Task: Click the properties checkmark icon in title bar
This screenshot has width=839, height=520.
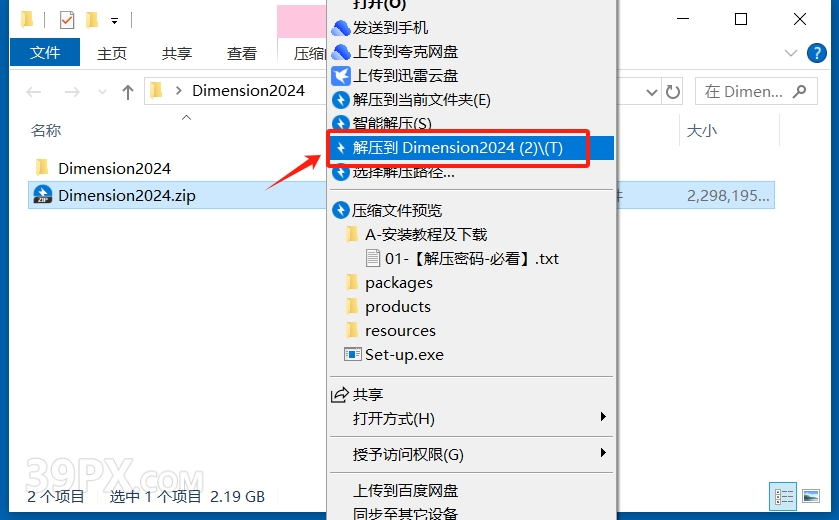Action: (67, 20)
